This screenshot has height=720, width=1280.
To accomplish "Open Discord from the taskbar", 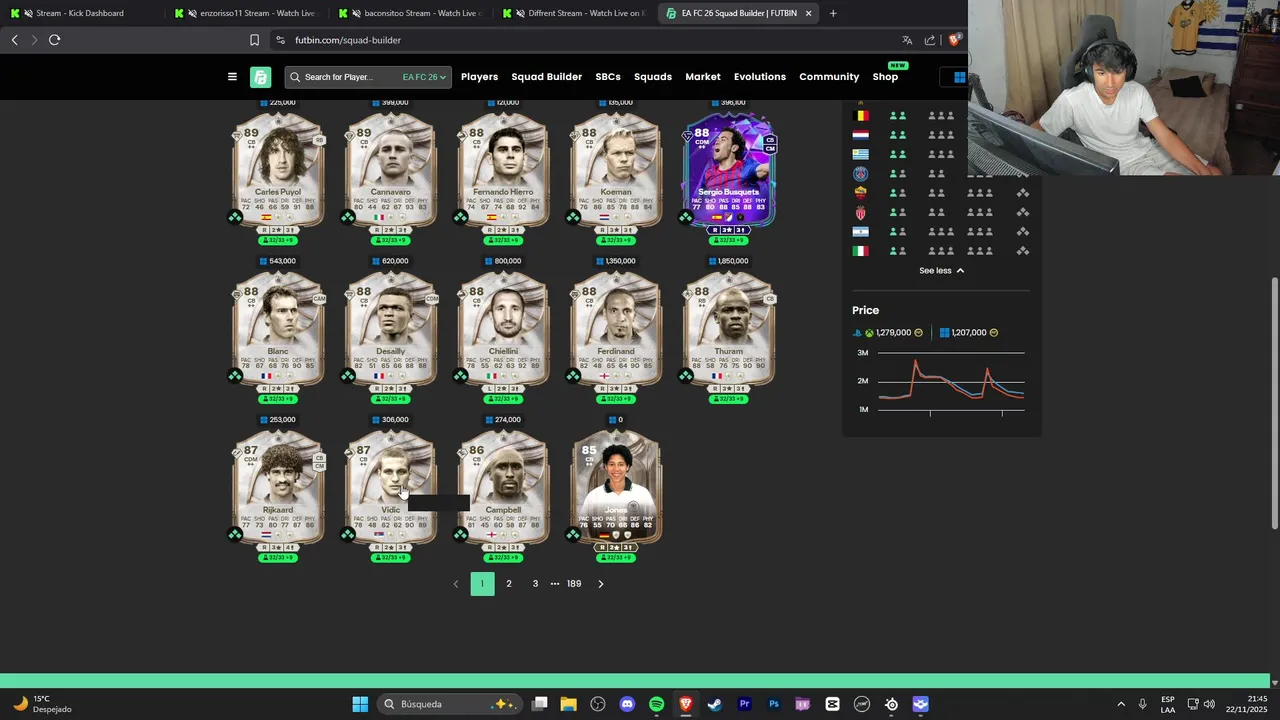I will tap(627, 704).
